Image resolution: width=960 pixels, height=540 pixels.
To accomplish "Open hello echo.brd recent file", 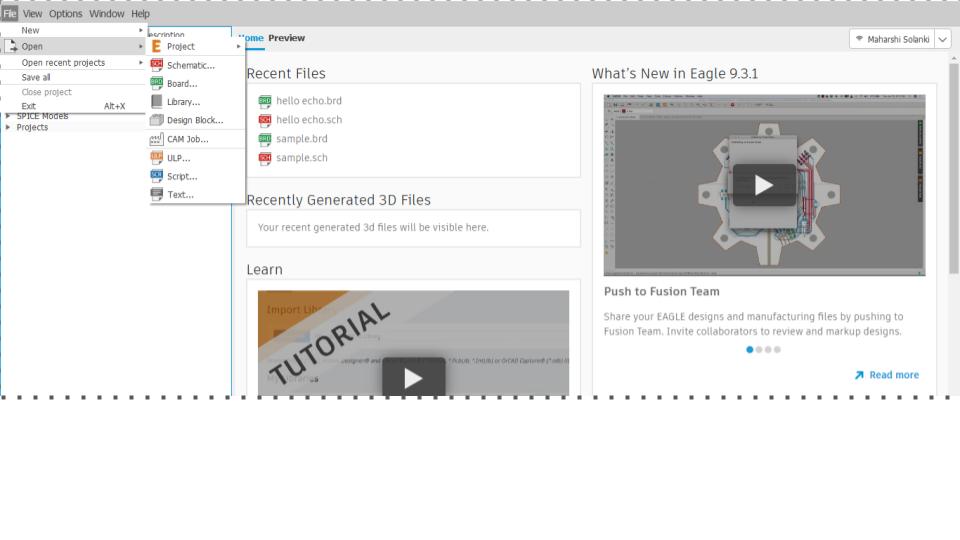I will [x=309, y=100].
